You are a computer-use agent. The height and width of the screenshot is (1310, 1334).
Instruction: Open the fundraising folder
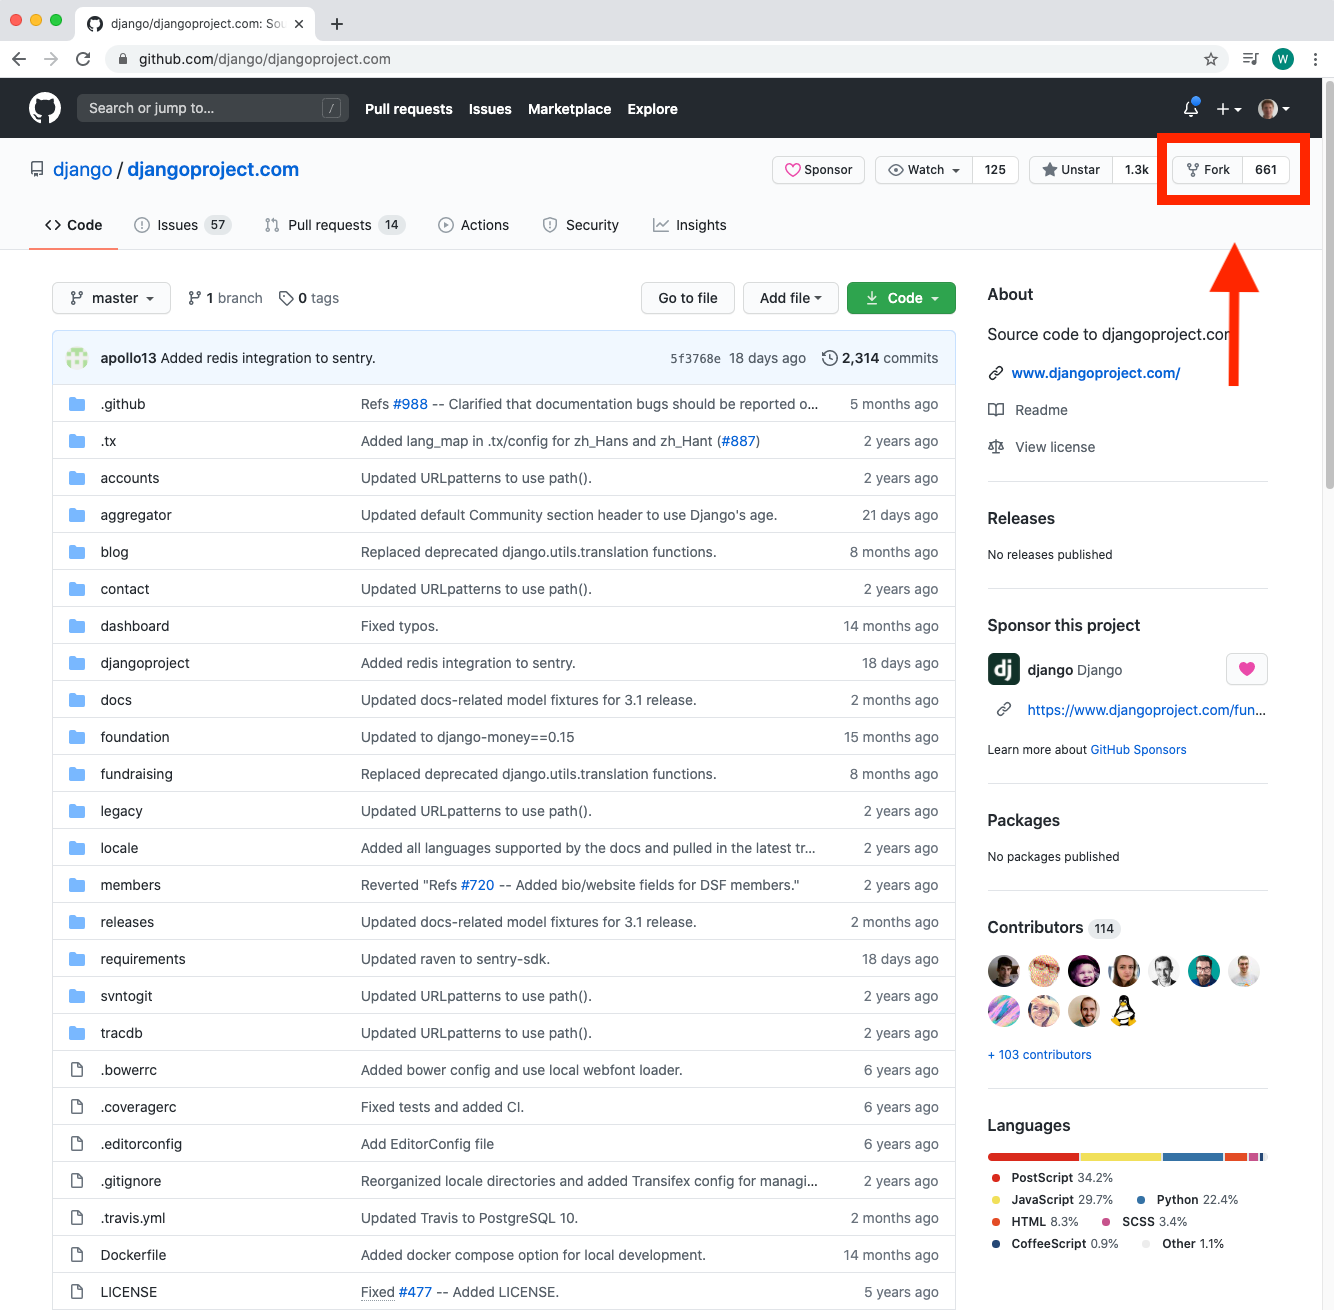click(x=136, y=774)
